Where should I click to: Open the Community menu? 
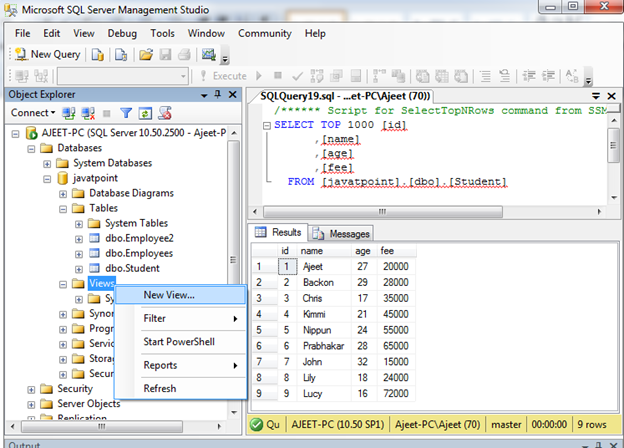[265, 33]
